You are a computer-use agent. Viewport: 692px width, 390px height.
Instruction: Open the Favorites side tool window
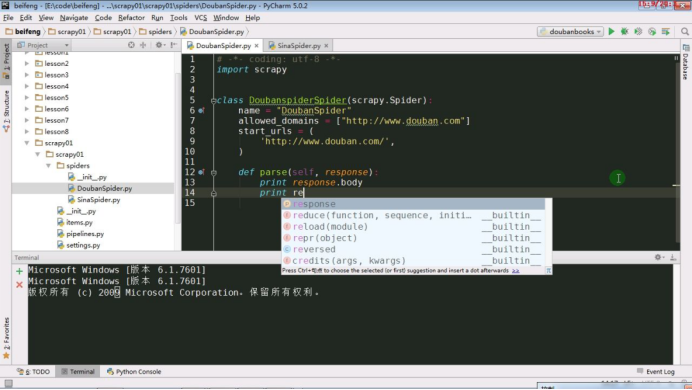pyautogui.click(x=6, y=338)
